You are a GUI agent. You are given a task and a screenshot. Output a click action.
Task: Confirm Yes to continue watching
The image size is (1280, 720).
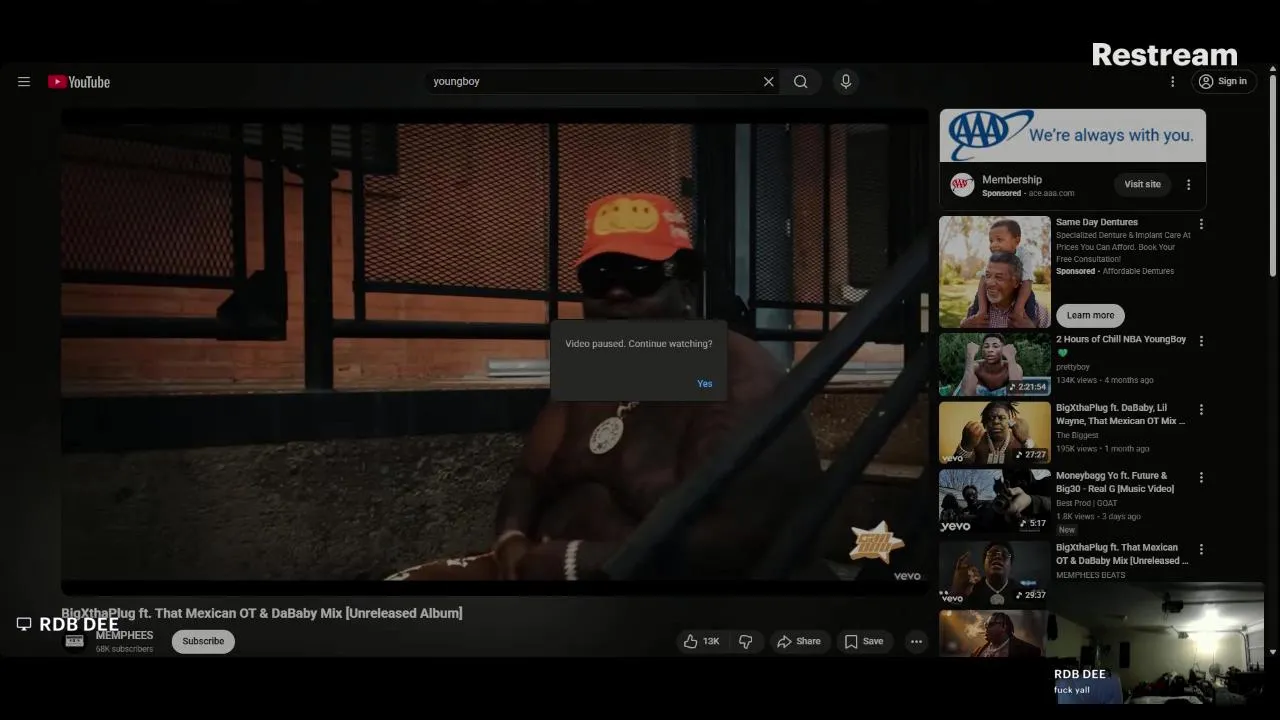[x=705, y=384]
